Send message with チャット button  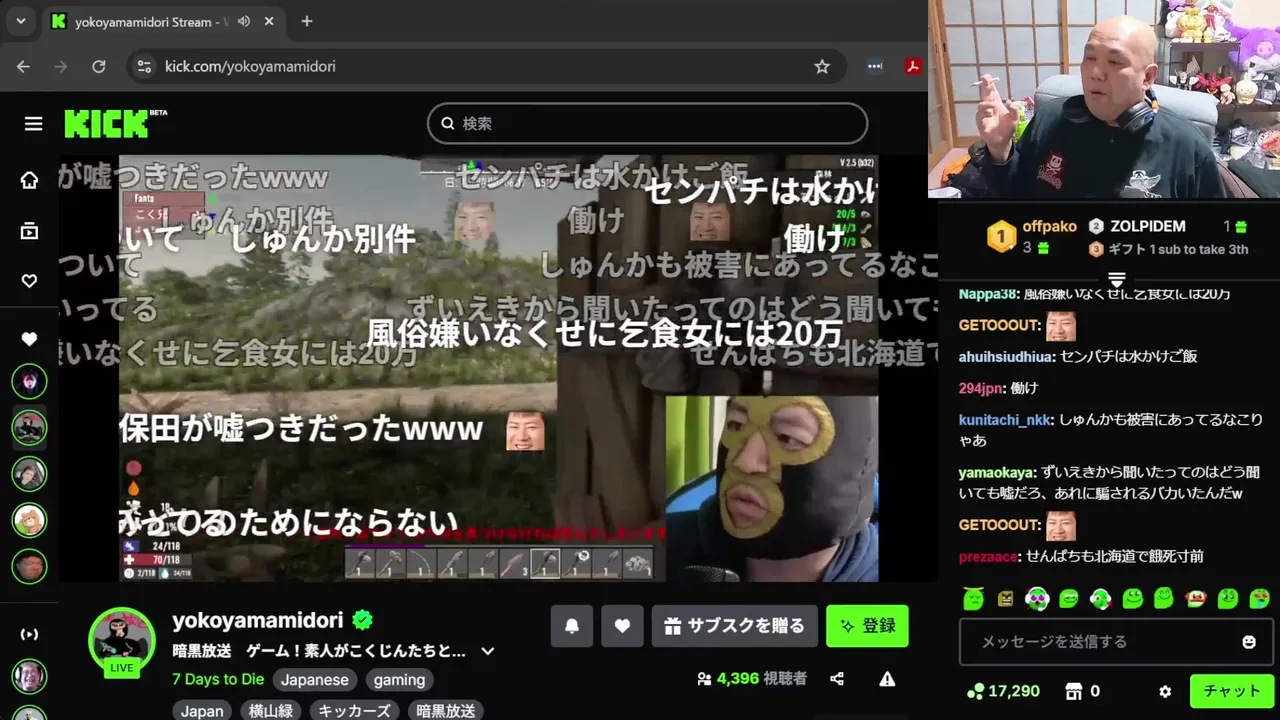pyautogui.click(x=1232, y=691)
